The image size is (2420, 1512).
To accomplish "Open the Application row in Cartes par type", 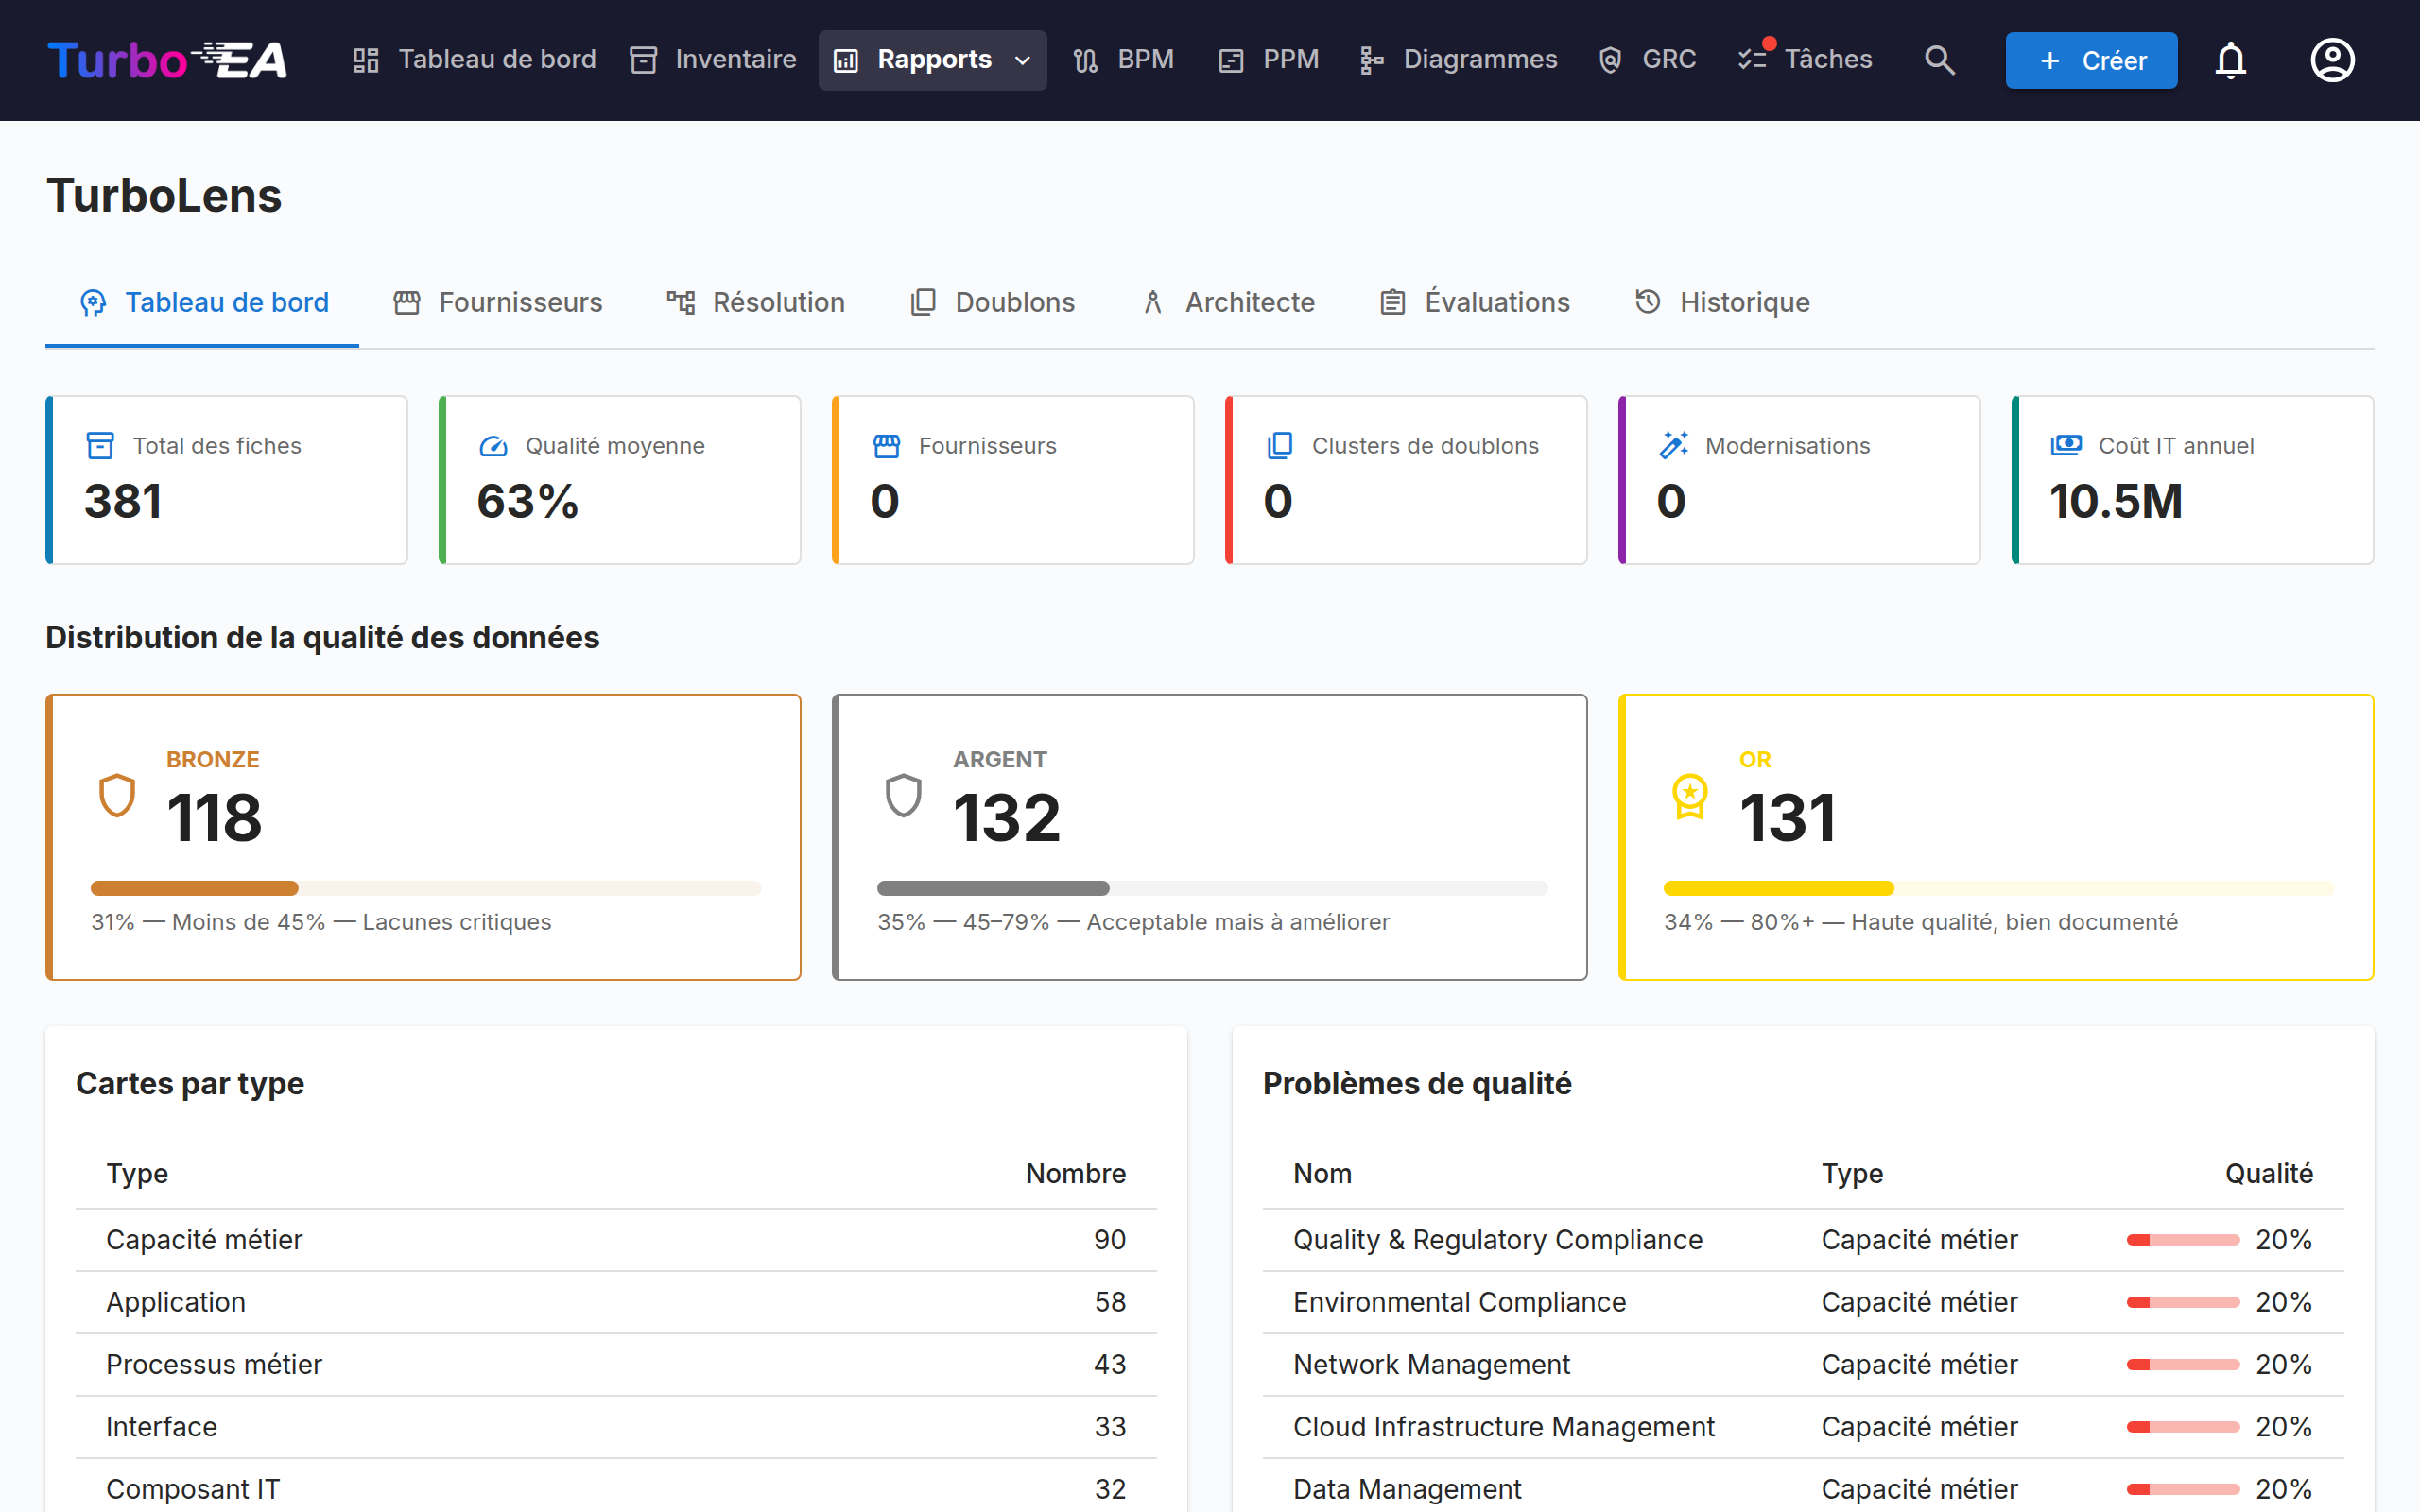I will pyautogui.click(x=616, y=1302).
